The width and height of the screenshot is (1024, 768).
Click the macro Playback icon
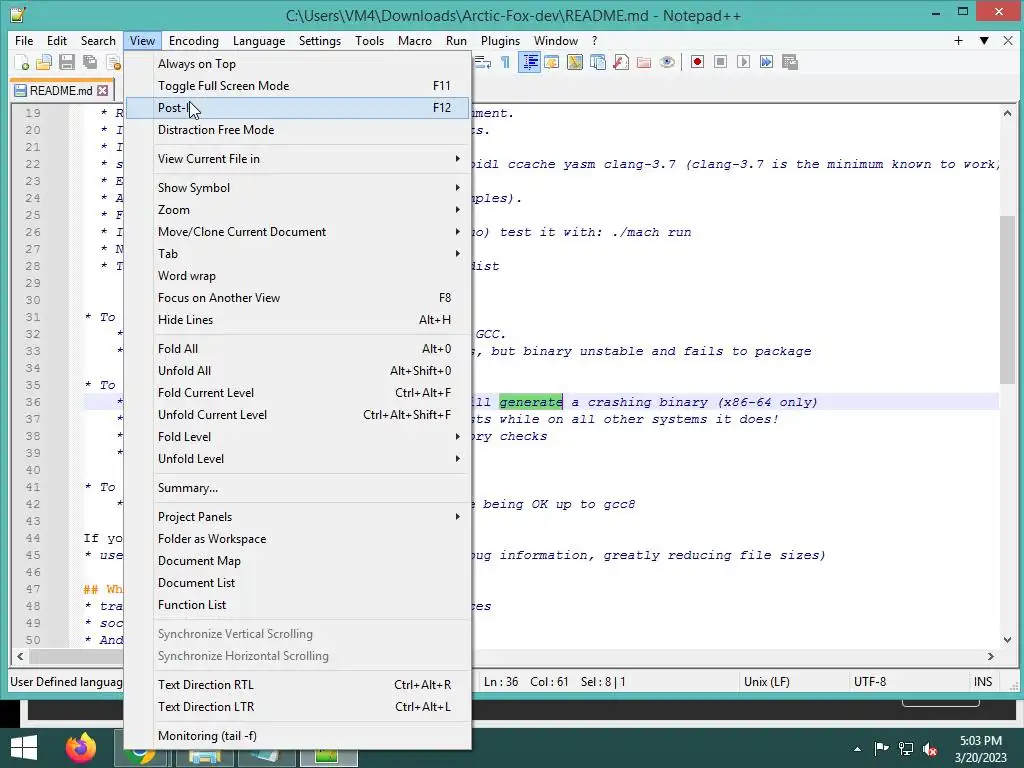point(743,62)
